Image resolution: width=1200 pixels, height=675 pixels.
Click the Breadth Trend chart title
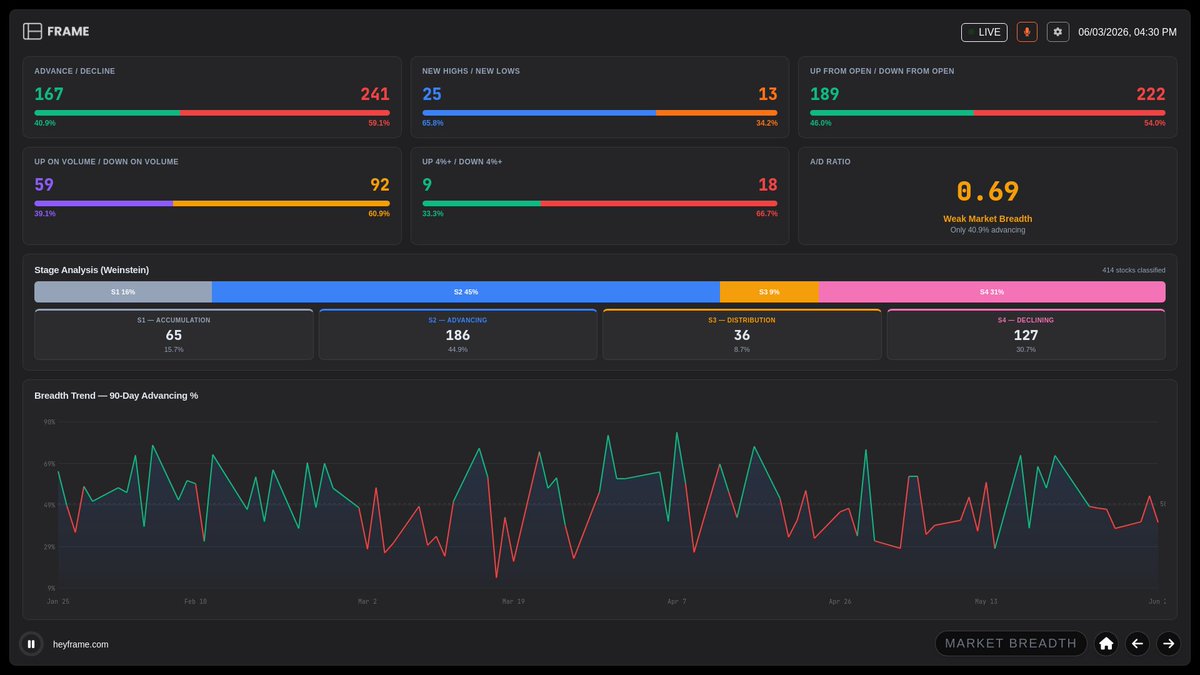pos(116,395)
